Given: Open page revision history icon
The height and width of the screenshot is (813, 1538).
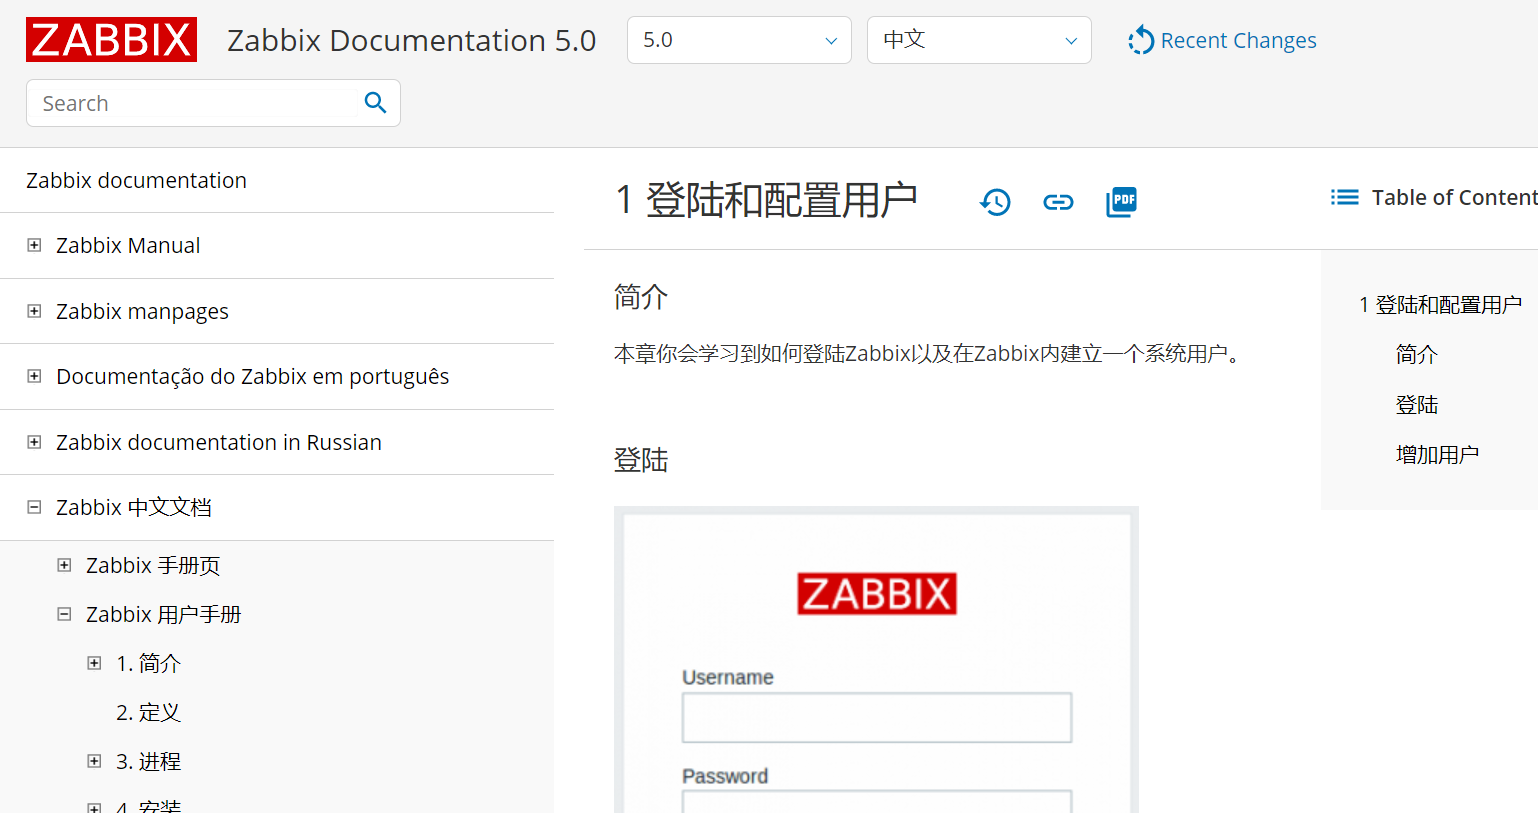Looking at the screenshot, I should pos(995,202).
